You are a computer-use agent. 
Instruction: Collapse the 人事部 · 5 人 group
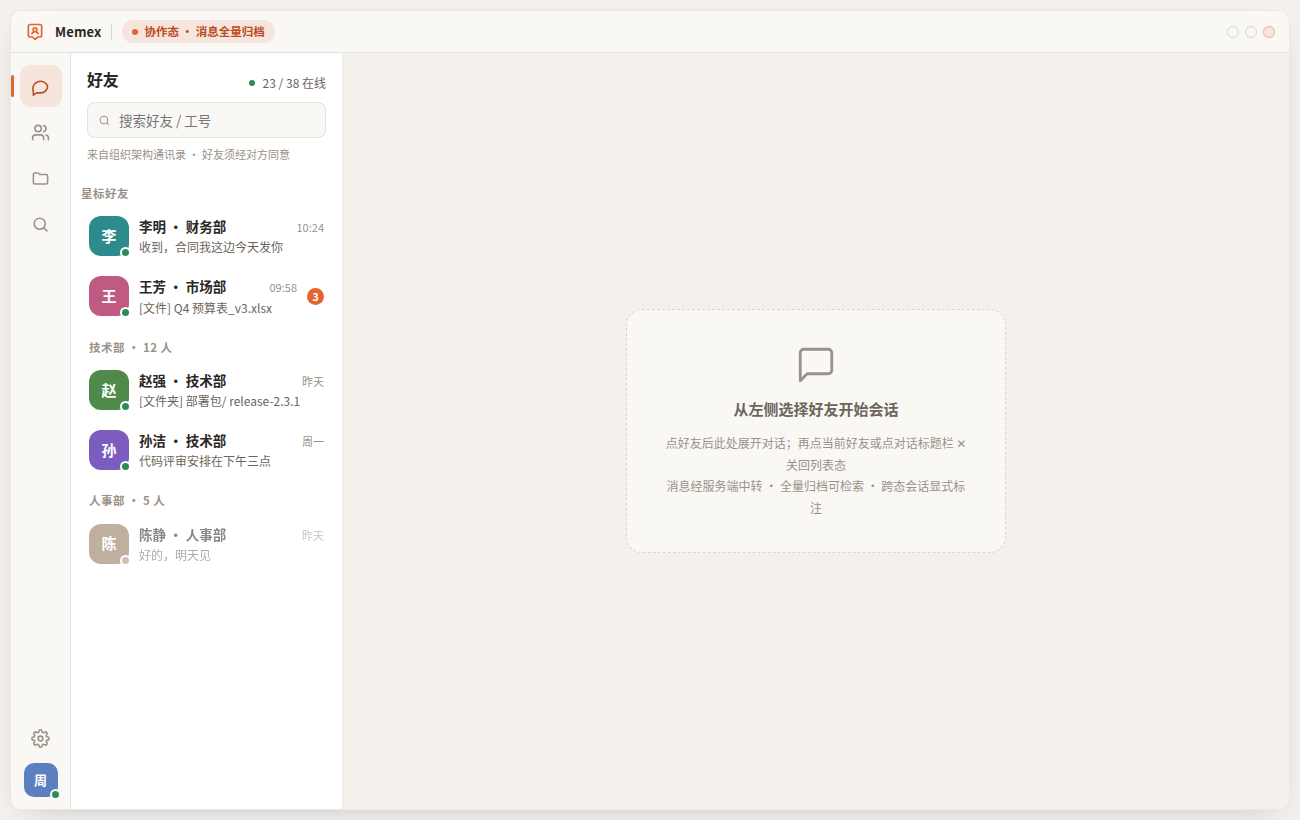[x=126, y=500]
